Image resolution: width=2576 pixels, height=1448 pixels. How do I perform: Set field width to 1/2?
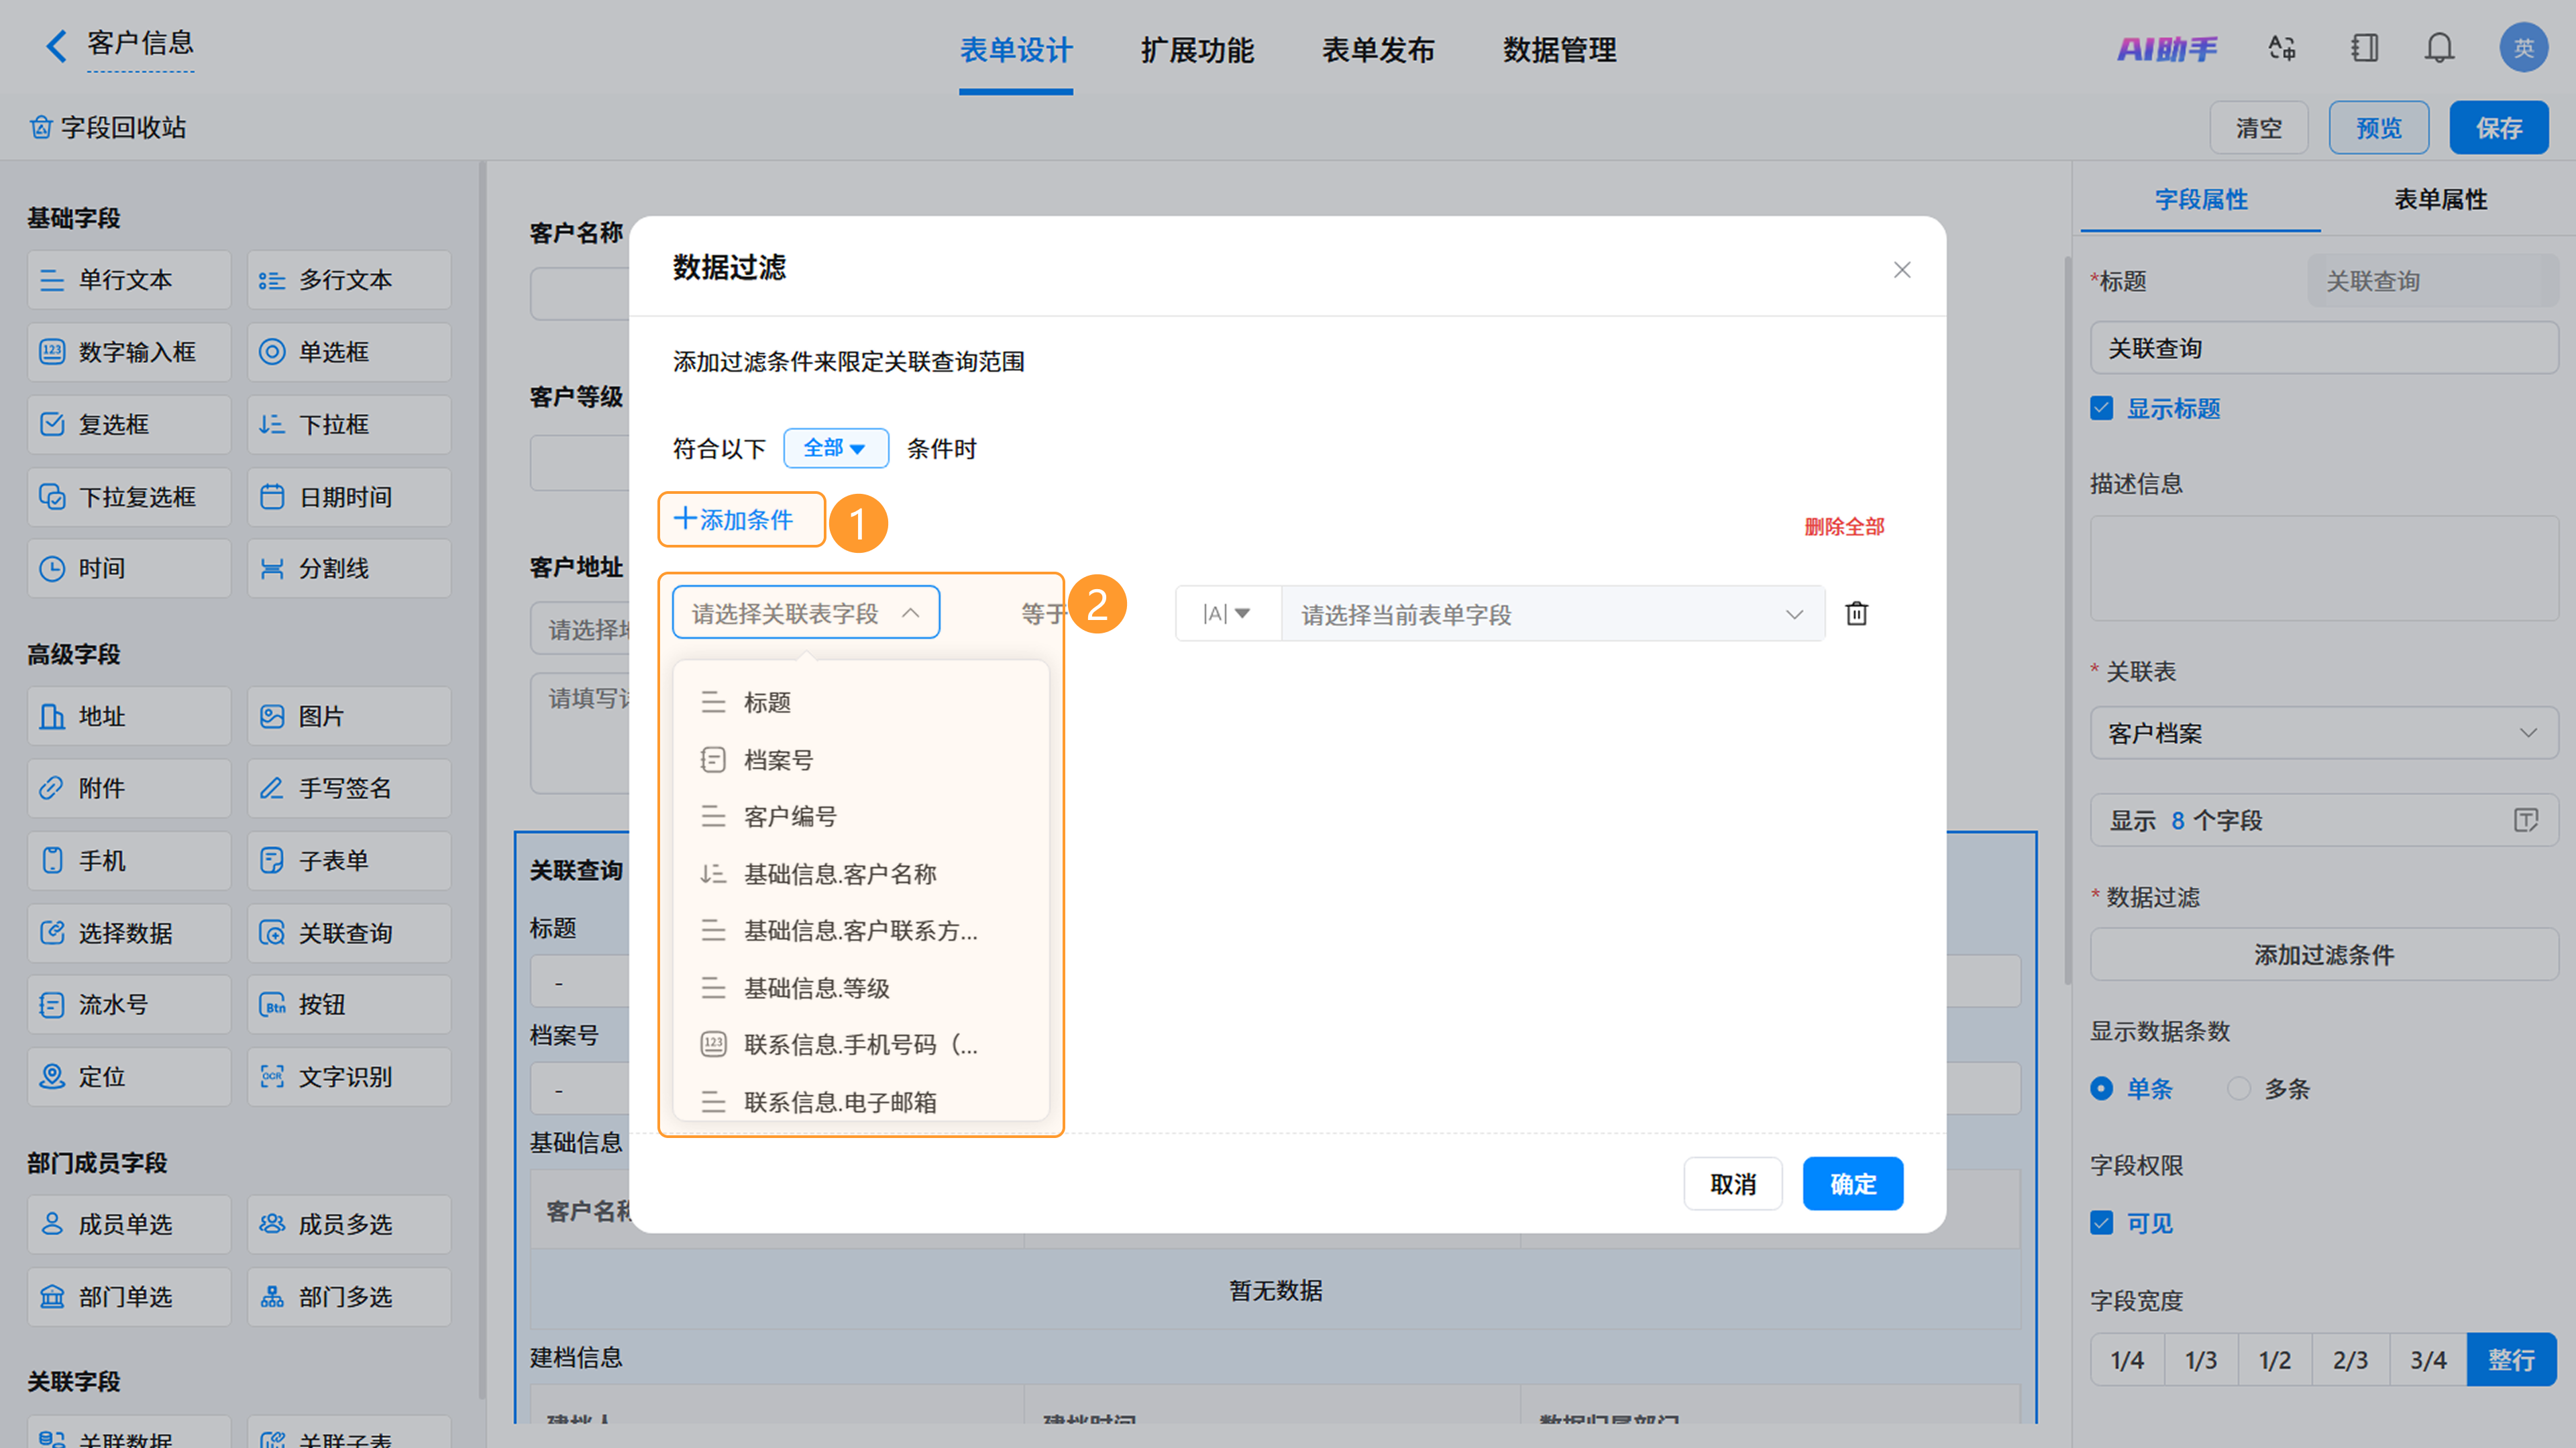pos(2275,1360)
